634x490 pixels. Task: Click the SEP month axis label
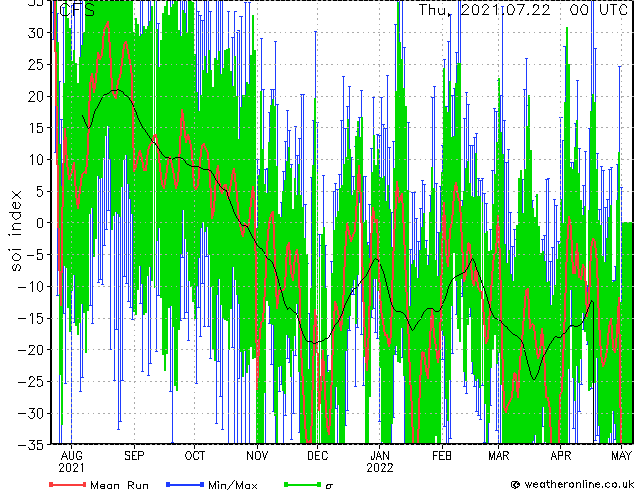(134, 456)
